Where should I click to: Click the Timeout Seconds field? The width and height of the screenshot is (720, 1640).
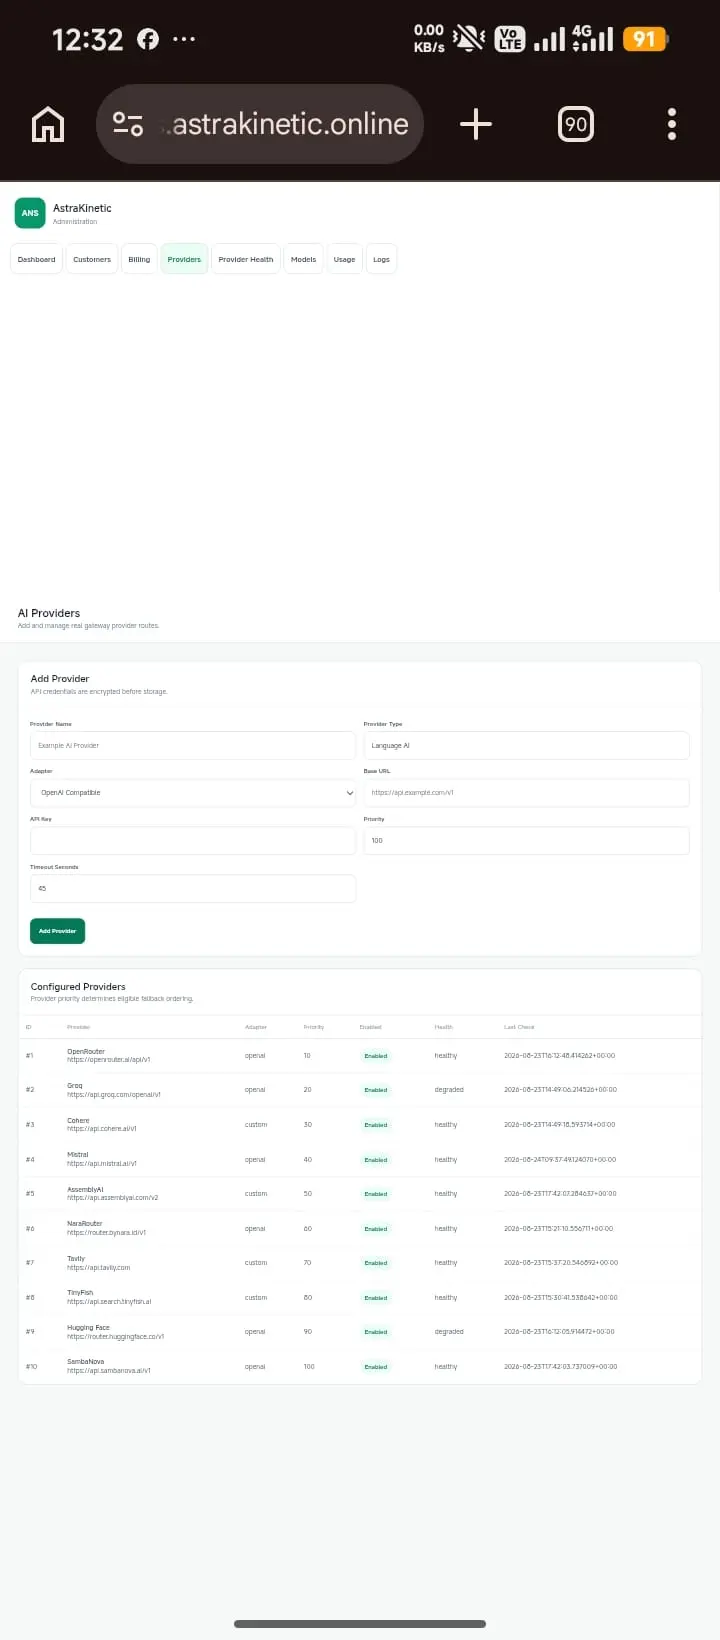(x=193, y=889)
